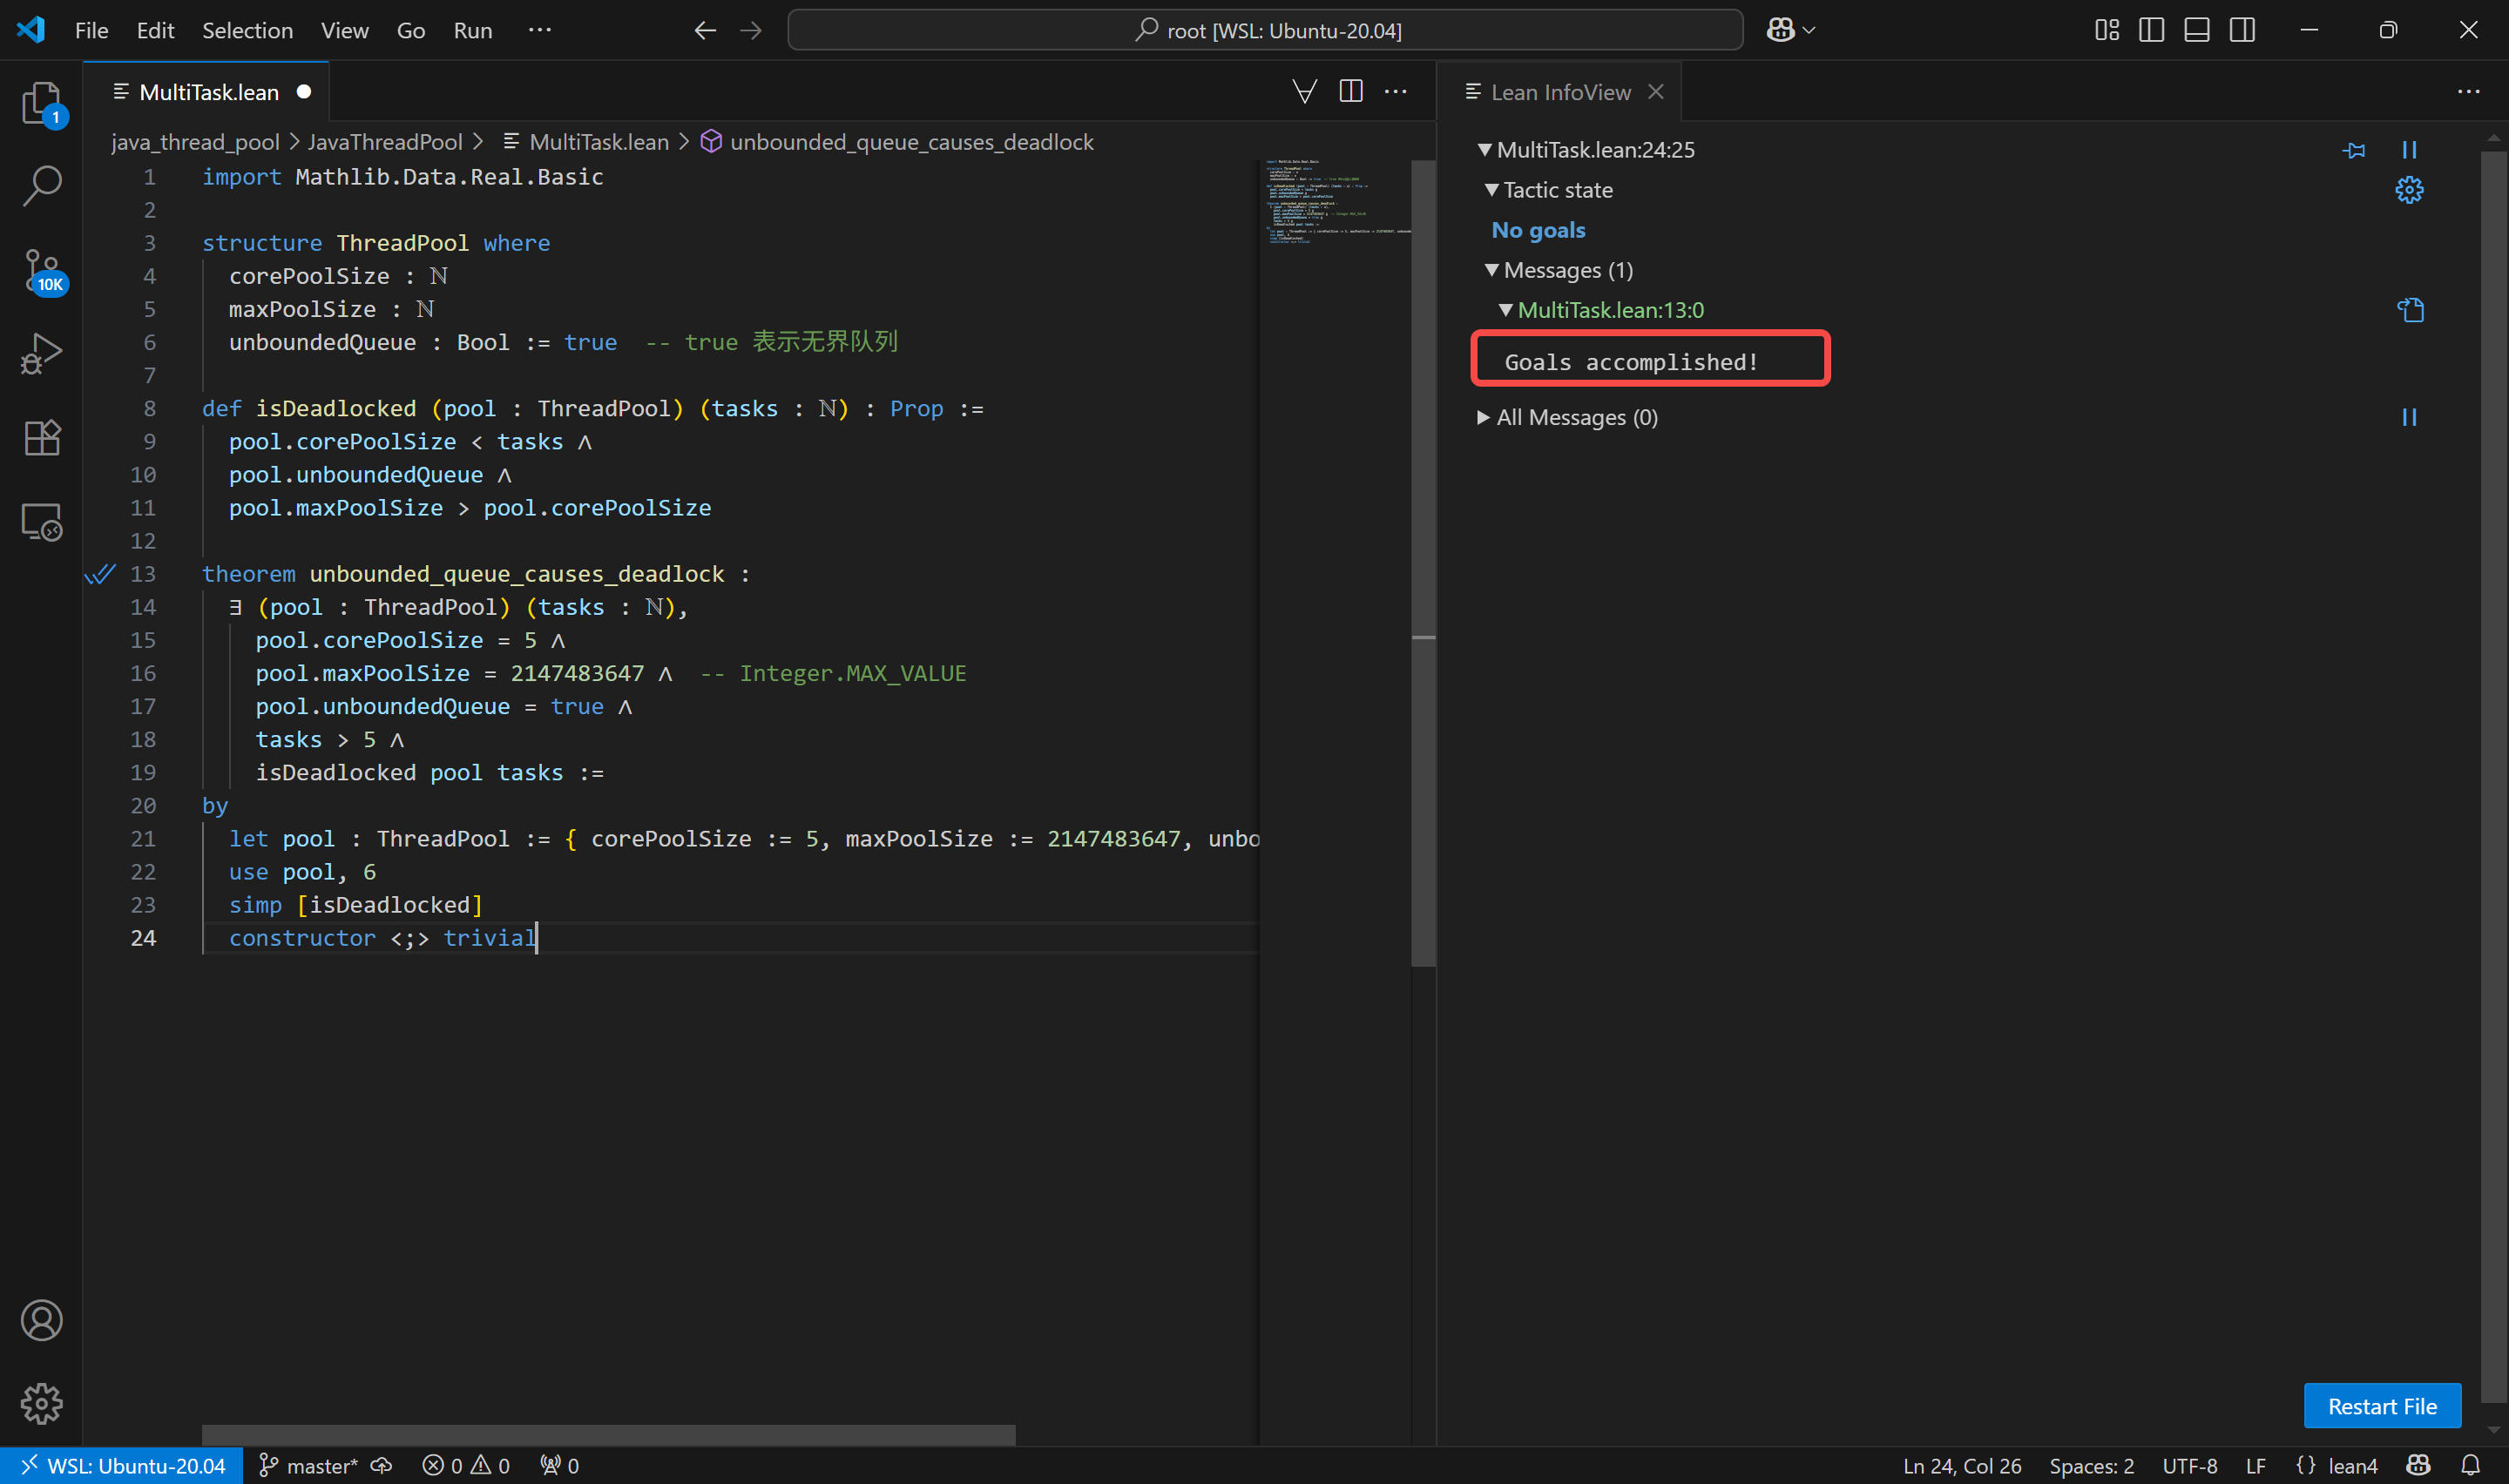
Task: Pause updating of All Messages section
Action: [x=2409, y=418]
